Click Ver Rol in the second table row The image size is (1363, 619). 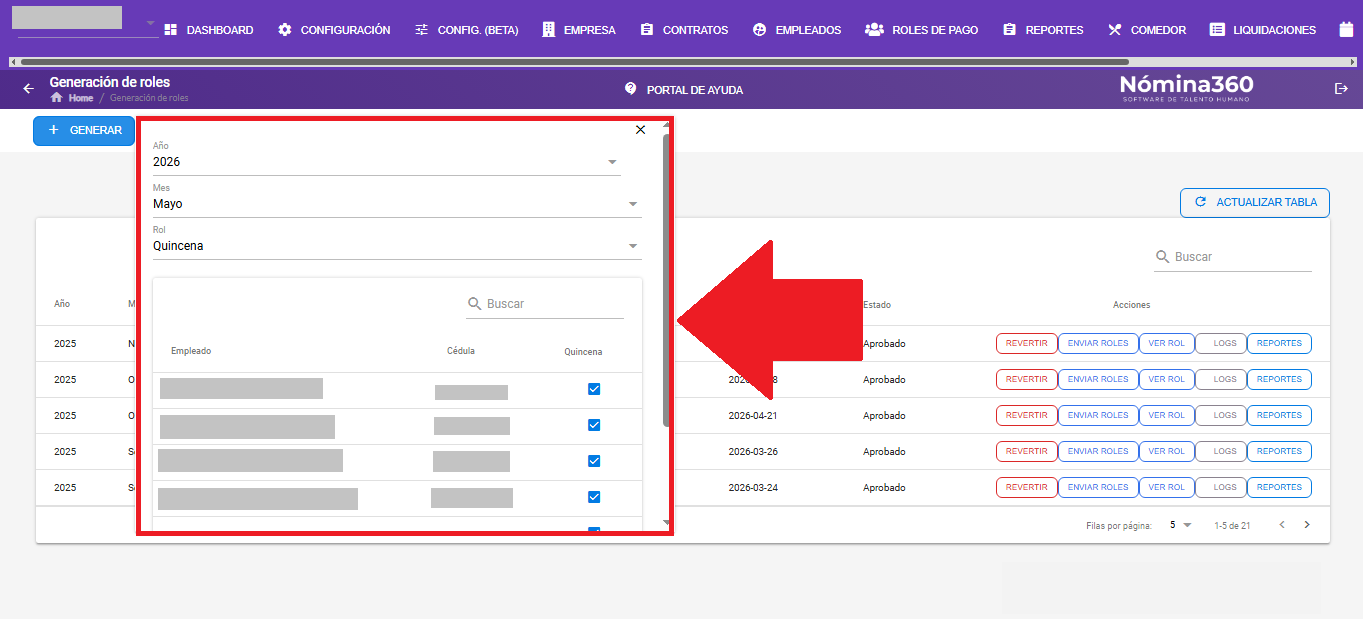point(1166,379)
